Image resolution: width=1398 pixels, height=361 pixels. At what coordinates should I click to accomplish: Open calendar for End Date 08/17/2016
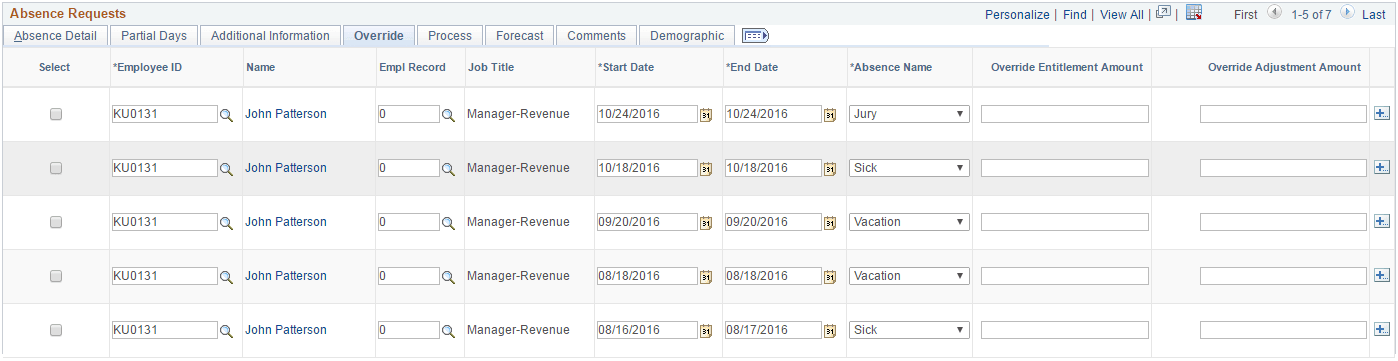tap(830, 331)
